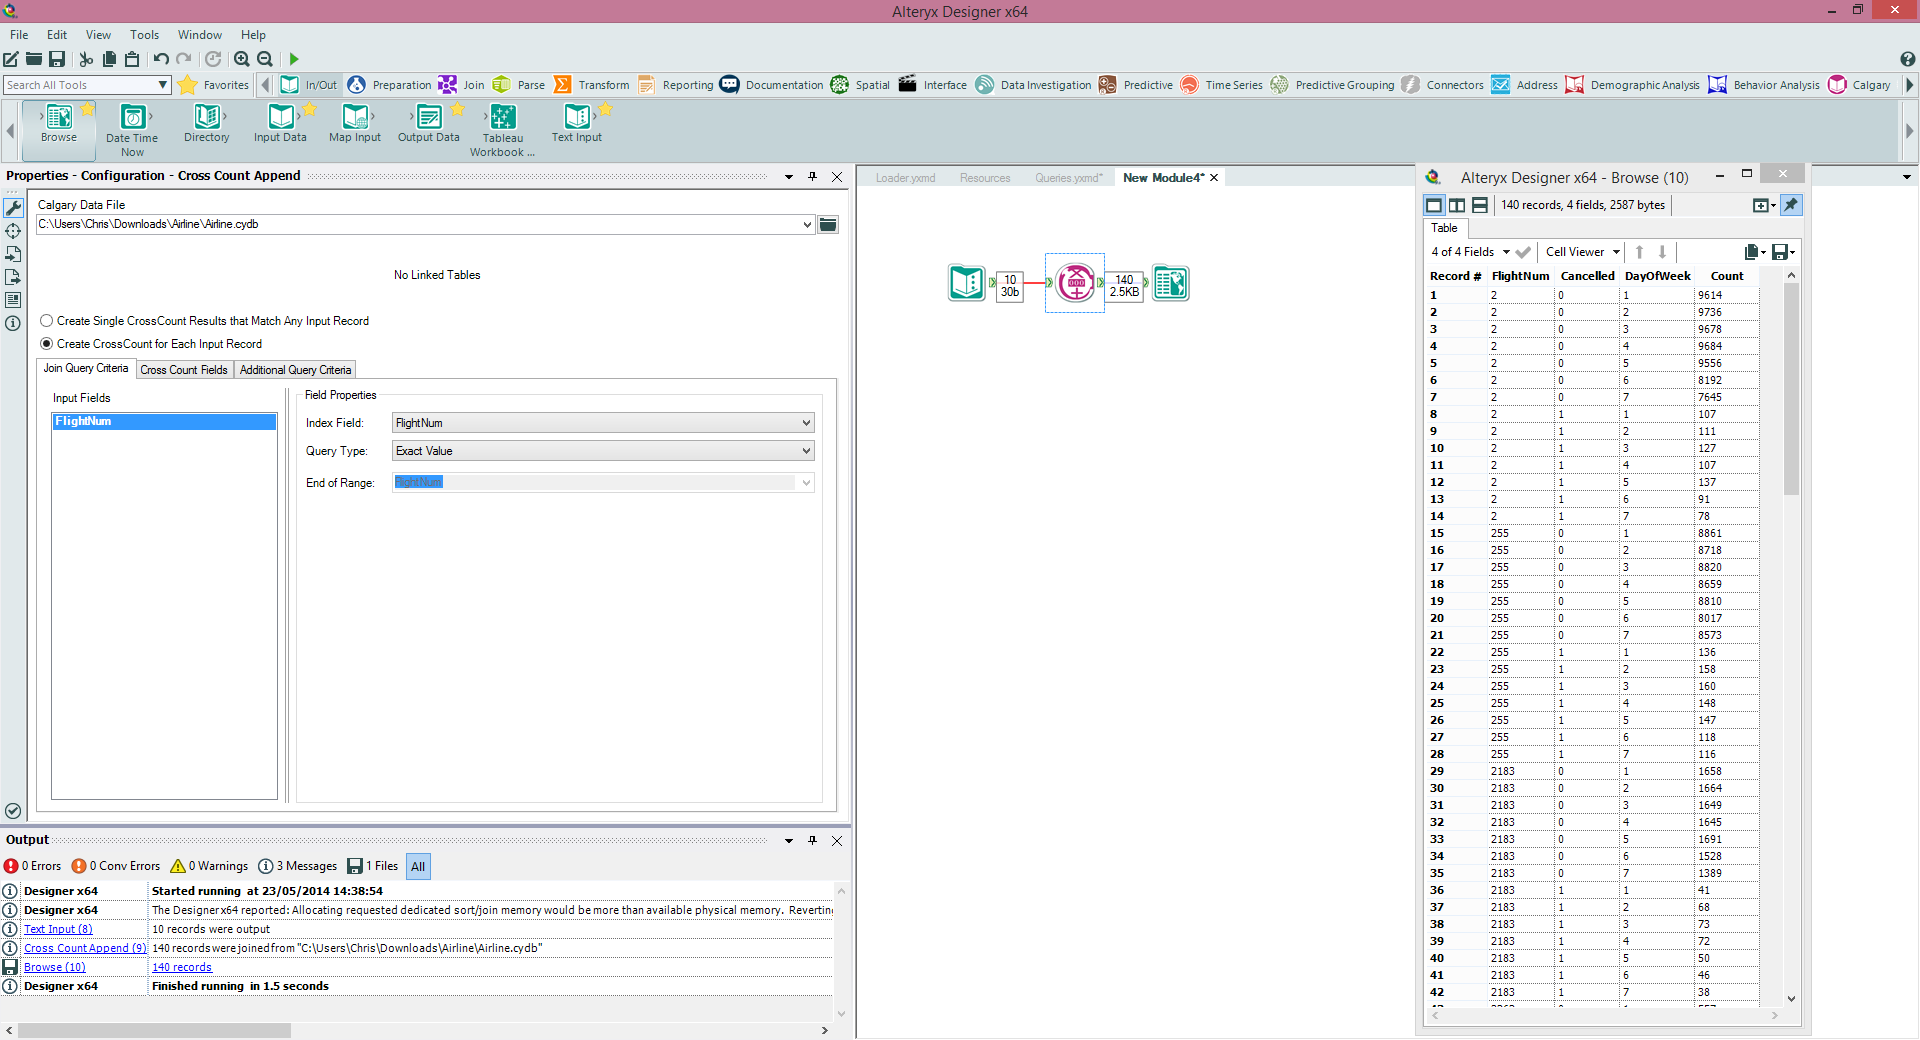Open the Tools menu
This screenshot has height=1040, width=1920.
(144, 35)
